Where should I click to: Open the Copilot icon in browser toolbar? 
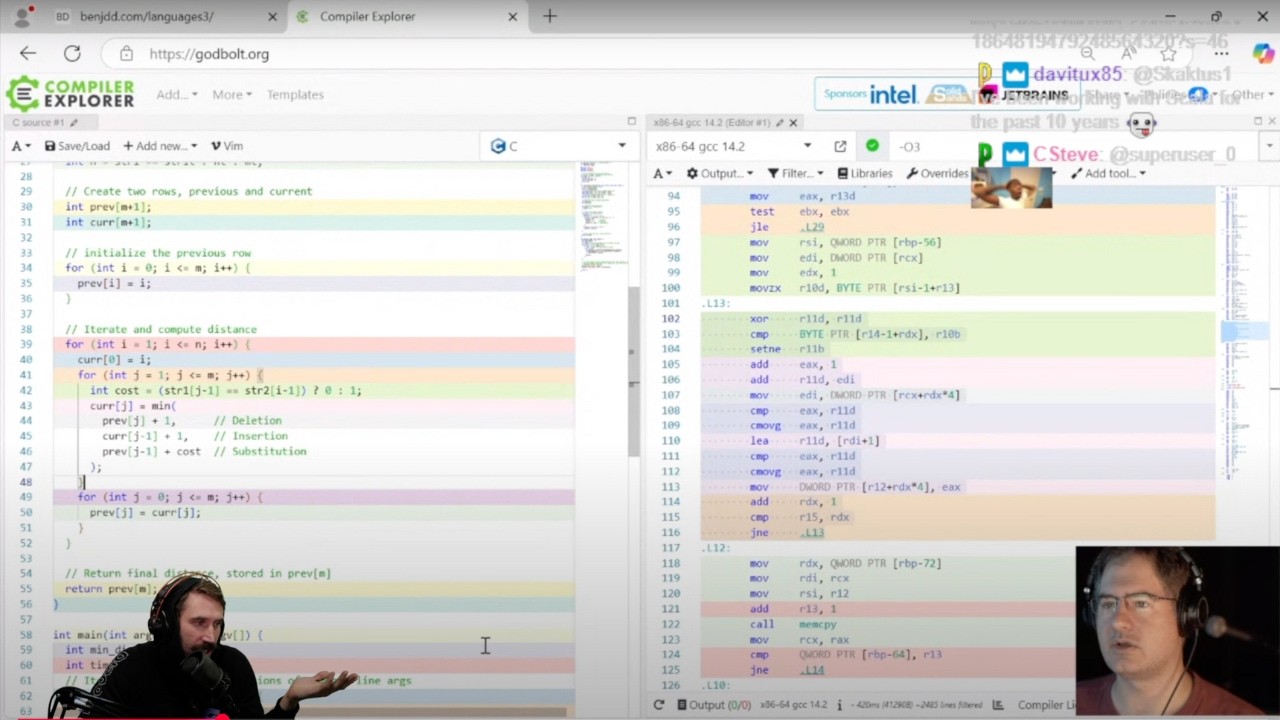(x=1262, y=54)
